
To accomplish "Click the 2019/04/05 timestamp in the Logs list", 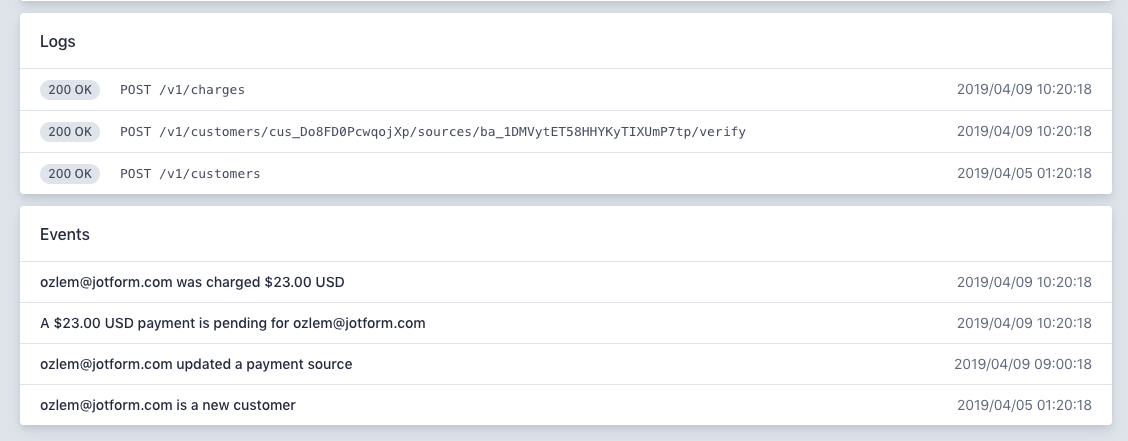I will click(x=1024, y=173).
